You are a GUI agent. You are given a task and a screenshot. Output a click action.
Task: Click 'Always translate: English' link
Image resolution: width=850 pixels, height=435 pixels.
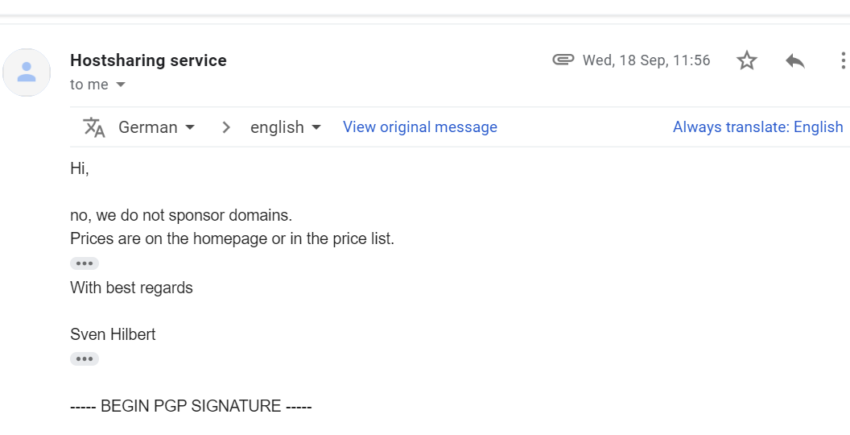click(758, 127)
